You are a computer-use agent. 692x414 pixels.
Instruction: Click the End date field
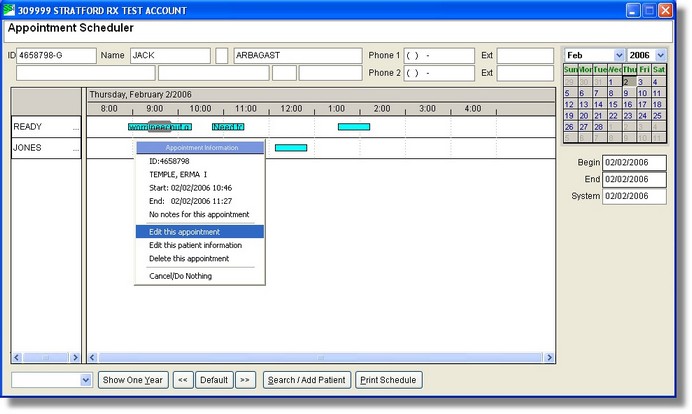[634, 179]
